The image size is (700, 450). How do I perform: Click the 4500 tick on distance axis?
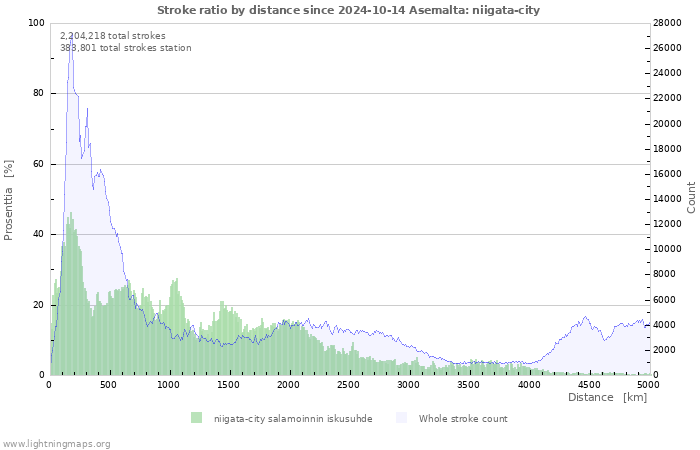[x=588, y=385]
